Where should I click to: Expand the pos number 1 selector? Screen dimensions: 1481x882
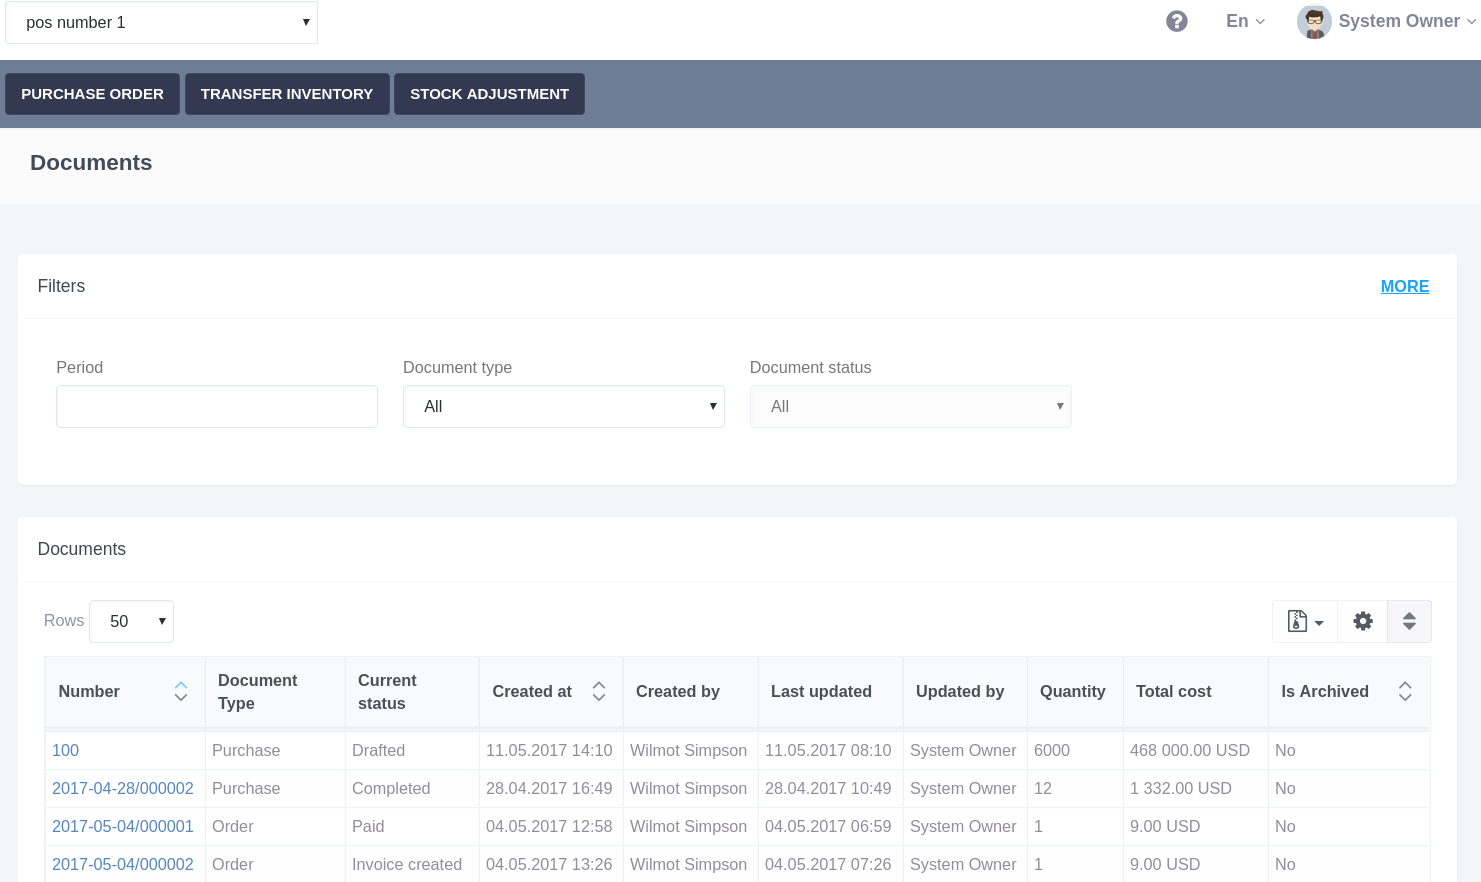162,22
